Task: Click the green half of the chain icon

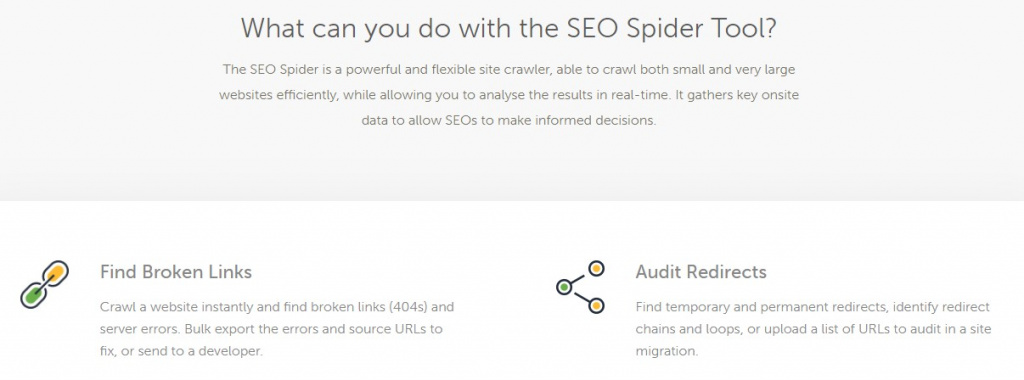Action: (33, 296)
